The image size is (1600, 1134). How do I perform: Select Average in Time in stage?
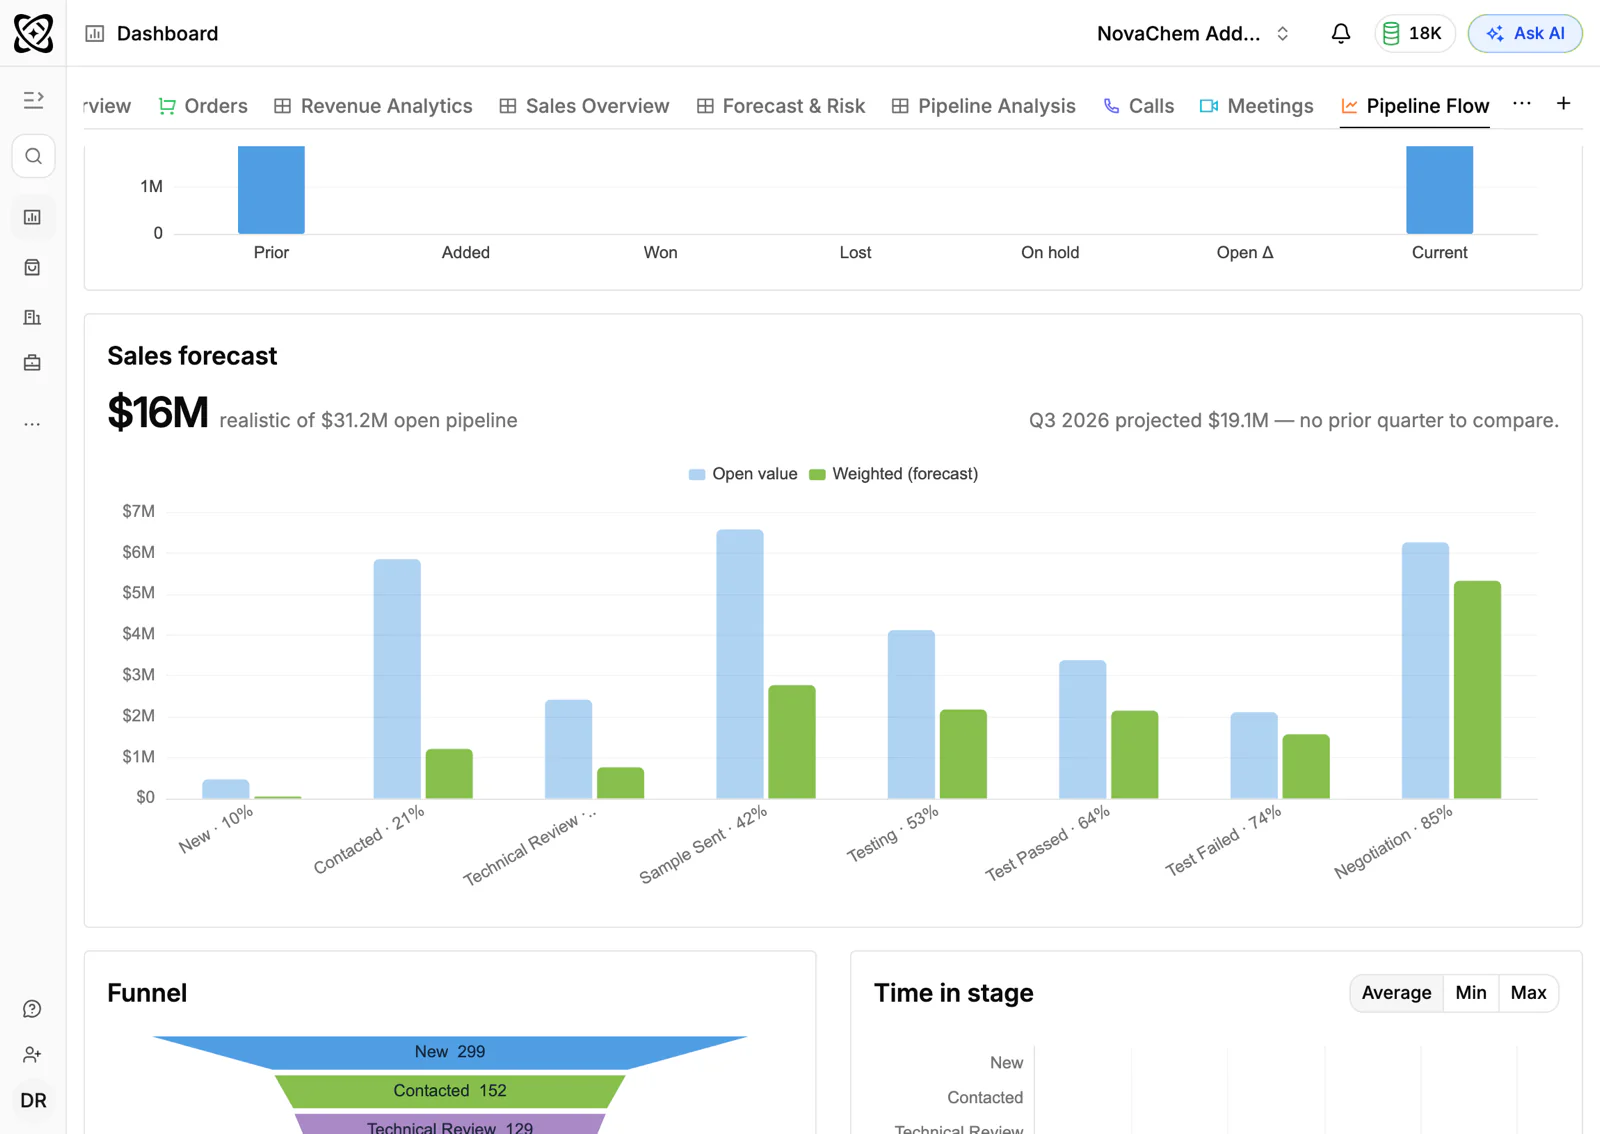coord(1396,993)
